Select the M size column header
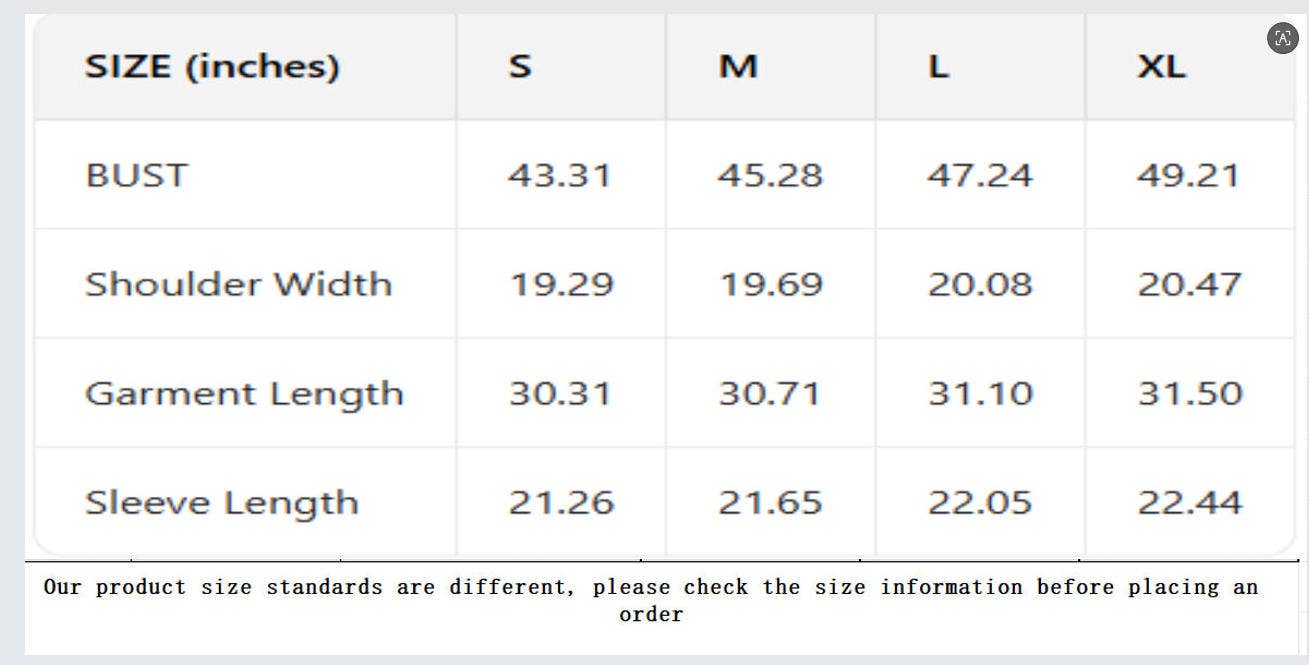1309x665 pixels. coord(738,67)
